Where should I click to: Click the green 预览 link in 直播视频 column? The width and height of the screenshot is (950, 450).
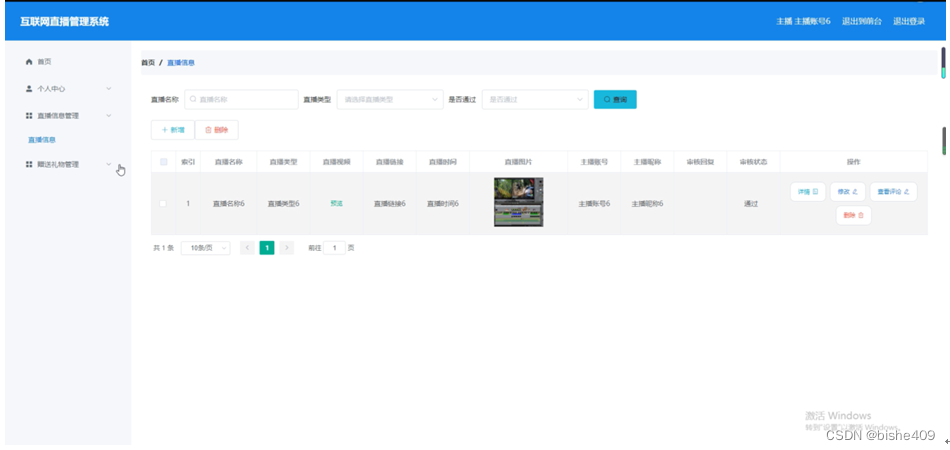[x=336, y=203]
